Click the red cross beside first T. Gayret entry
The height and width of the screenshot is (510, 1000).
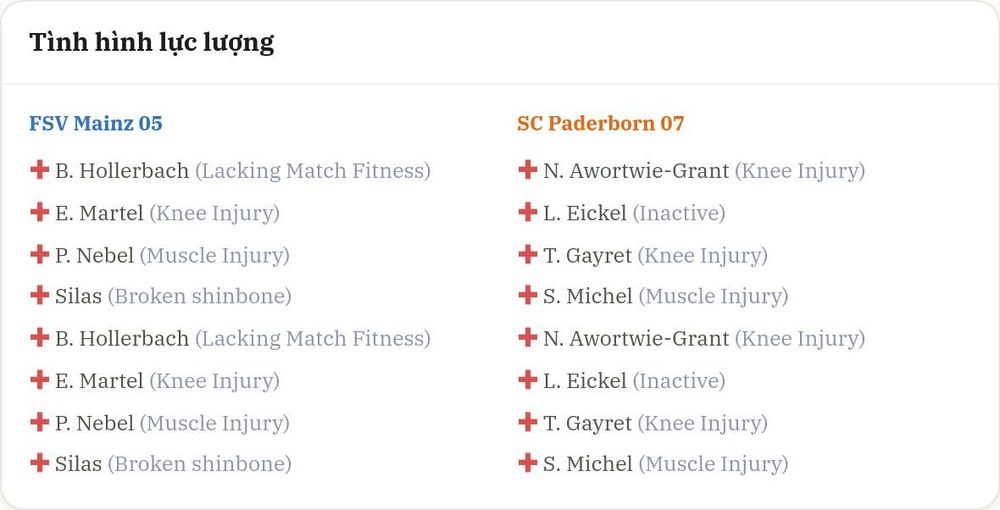click(527, 254)
